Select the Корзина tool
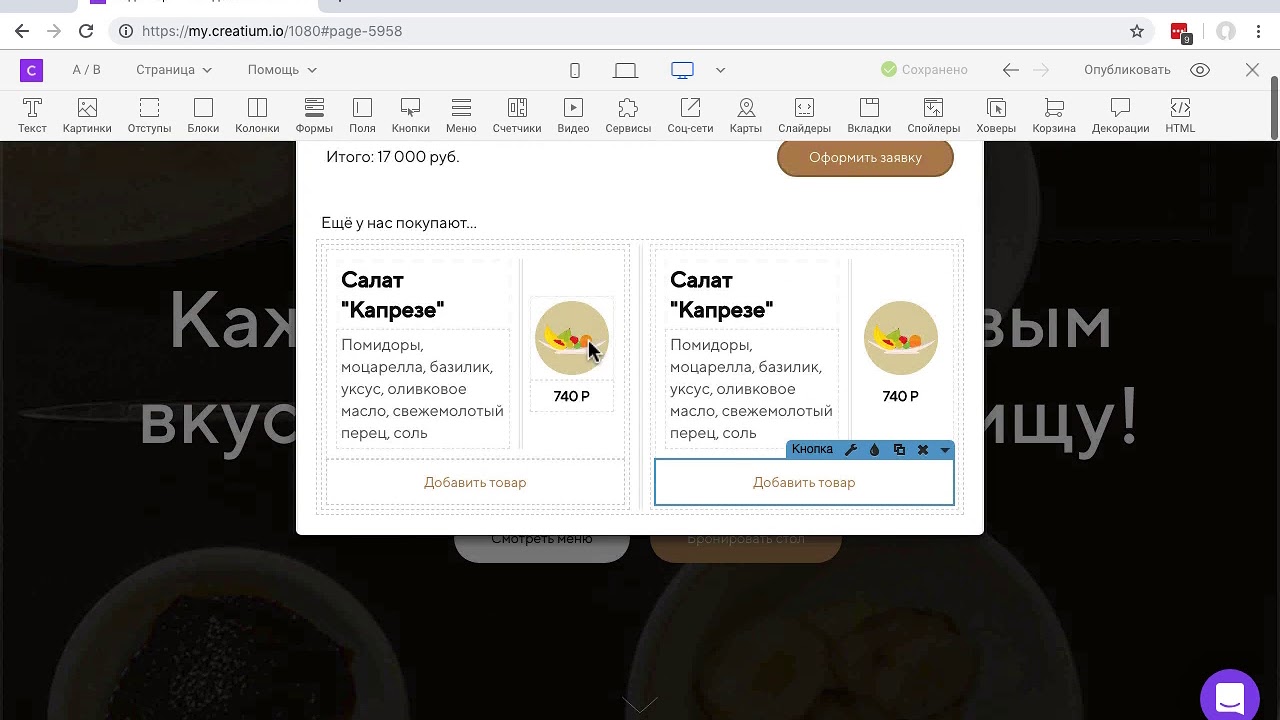Screen dimensions: 1280x720 point(1054,115)
